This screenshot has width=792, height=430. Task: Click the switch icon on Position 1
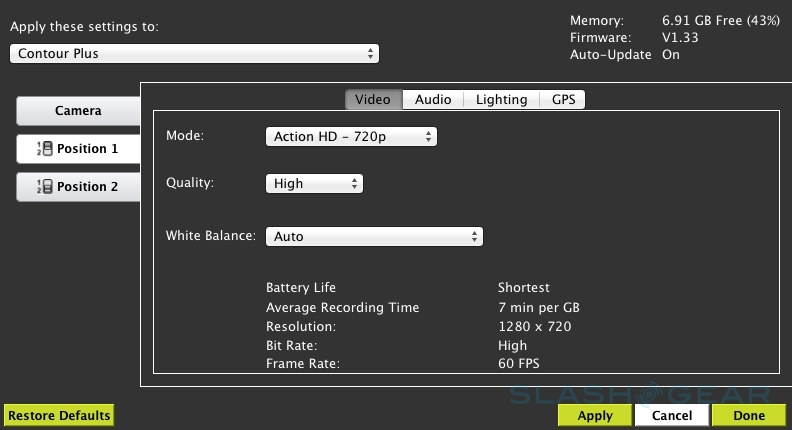[x=44, y=149]
